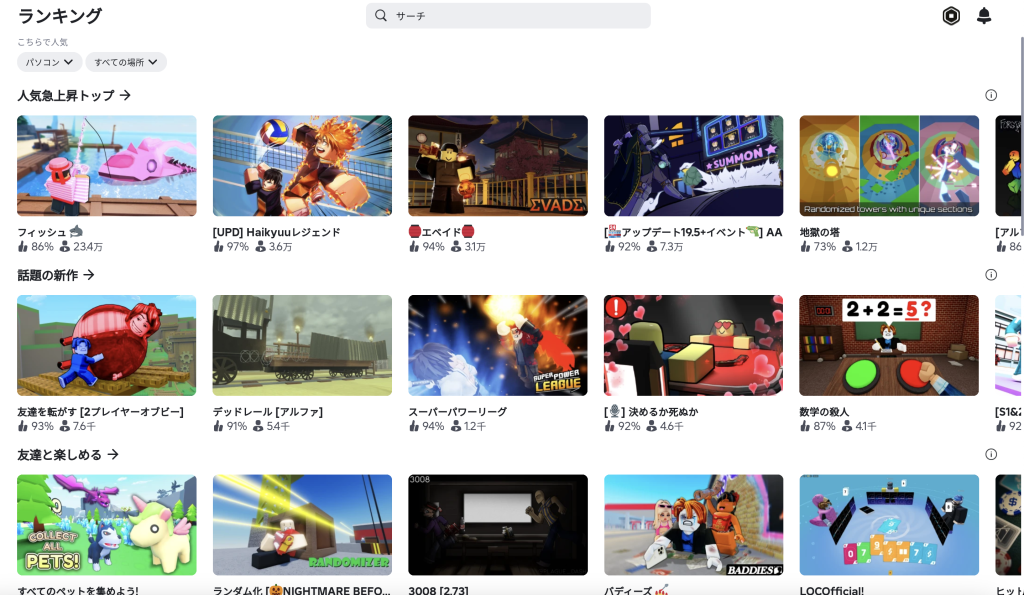Open the 数学の殺人 2+2=5 thumbnail

889,346
